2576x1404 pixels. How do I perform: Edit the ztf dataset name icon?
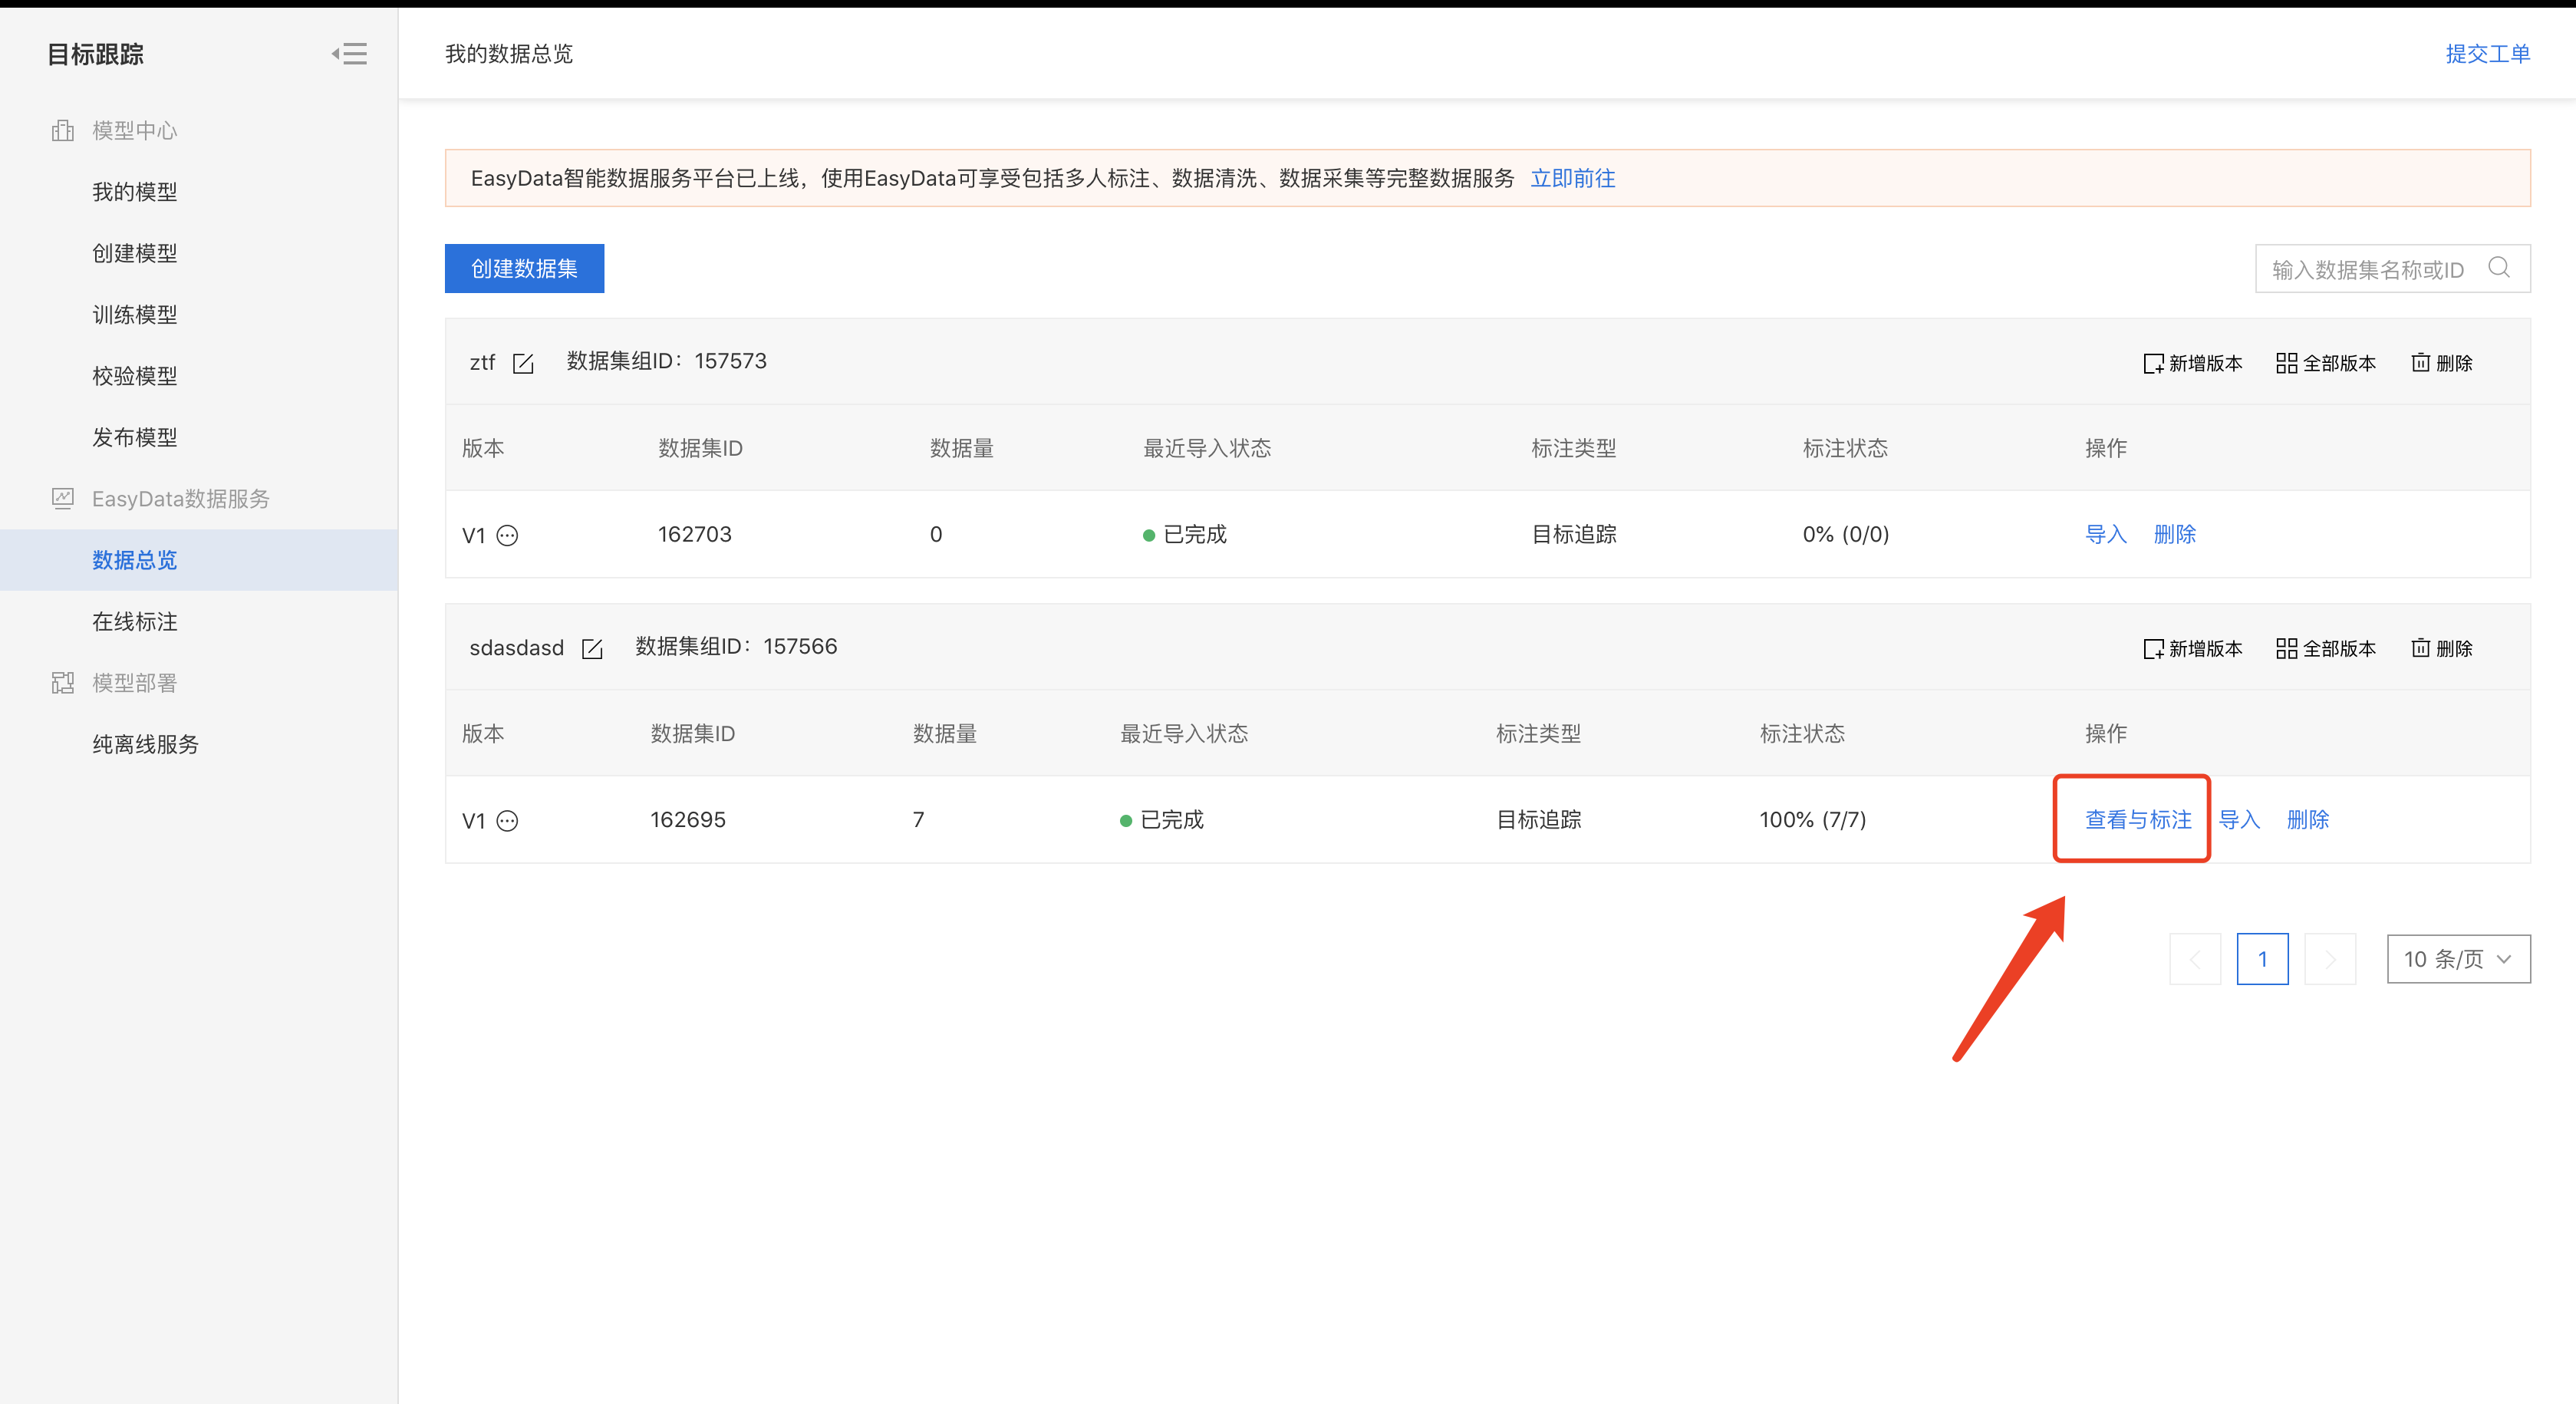523,363
